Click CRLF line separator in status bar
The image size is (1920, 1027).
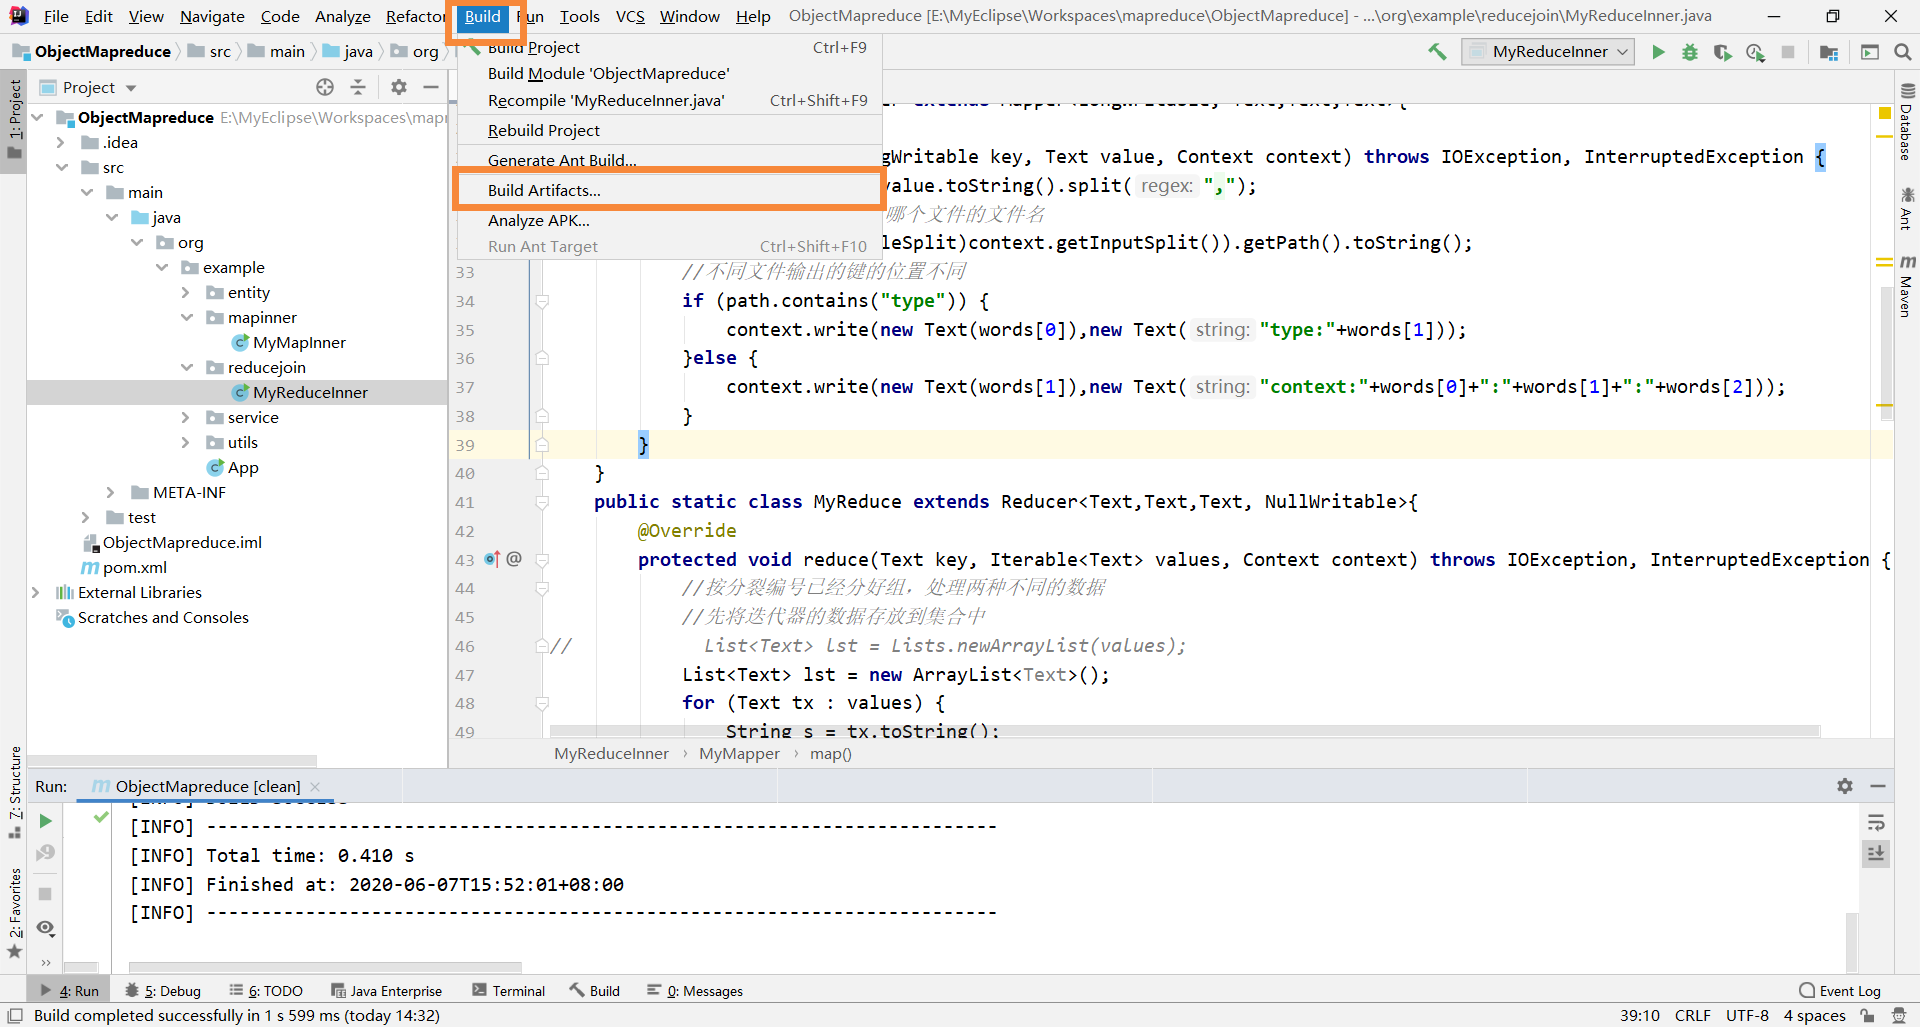[1693, 1015]
